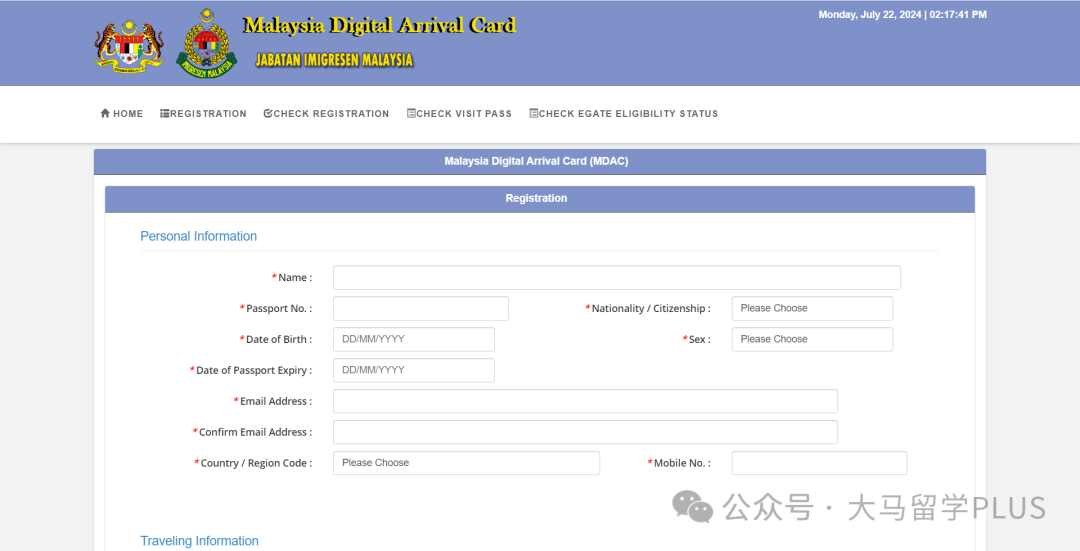Screen dimensions: 1080x551
Task: Click the Date of Birth label
Action: tap(276, 340)
